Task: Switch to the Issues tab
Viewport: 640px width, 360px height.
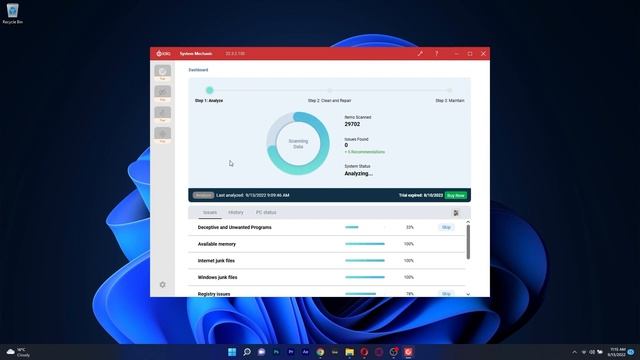Action: click(210, 213)
